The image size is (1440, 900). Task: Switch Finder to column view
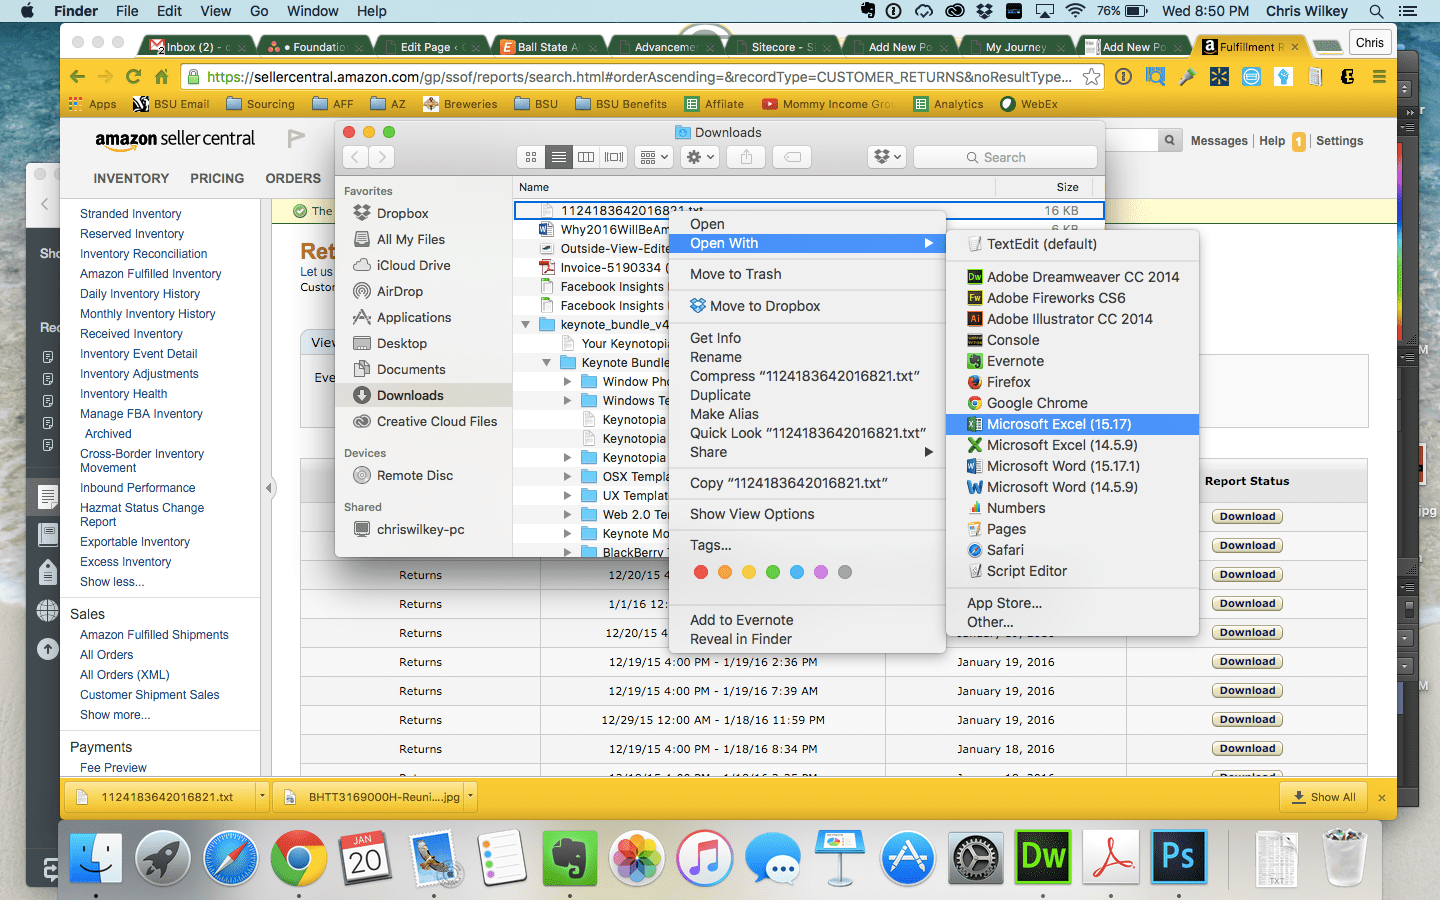[586, 157]
